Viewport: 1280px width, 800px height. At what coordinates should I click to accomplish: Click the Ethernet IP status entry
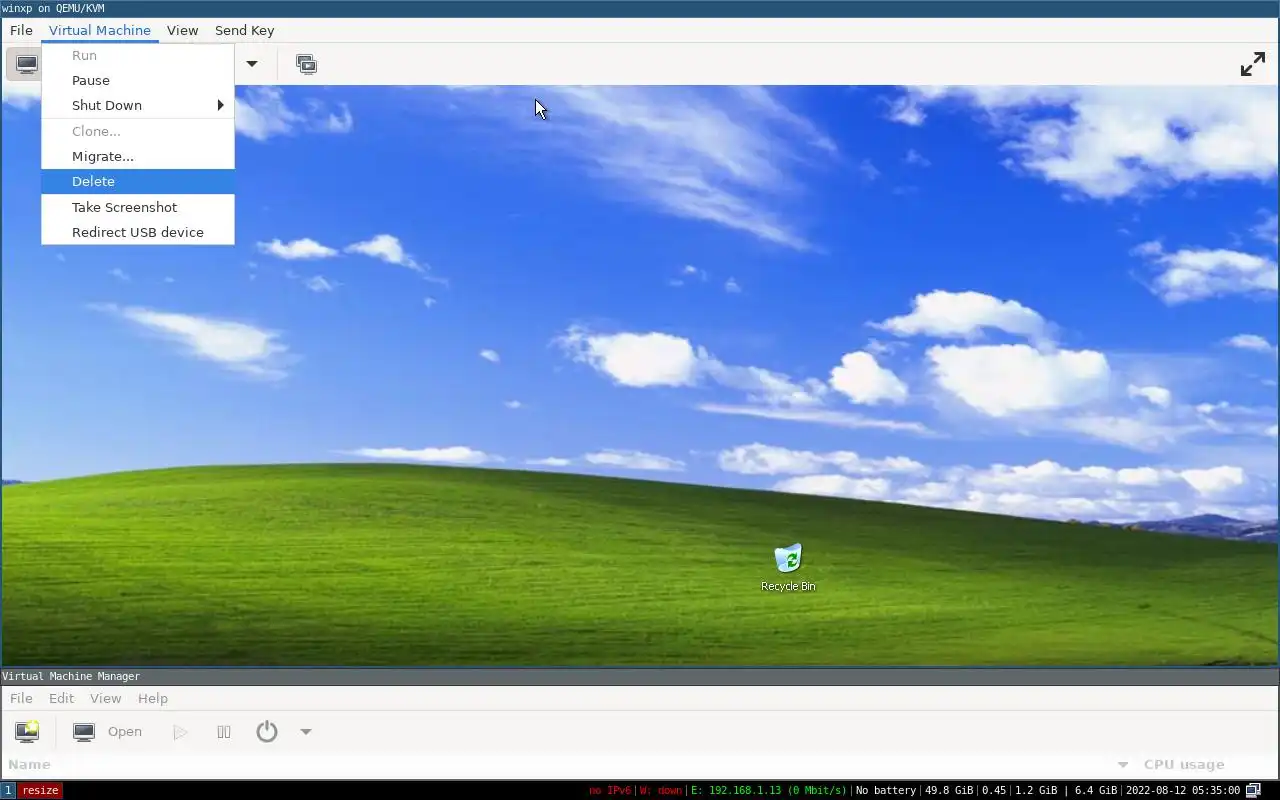[x=768, y=790]
